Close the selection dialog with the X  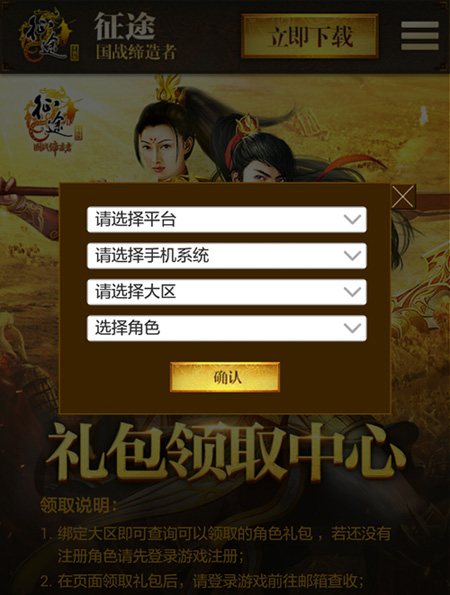tap(403, 197)
